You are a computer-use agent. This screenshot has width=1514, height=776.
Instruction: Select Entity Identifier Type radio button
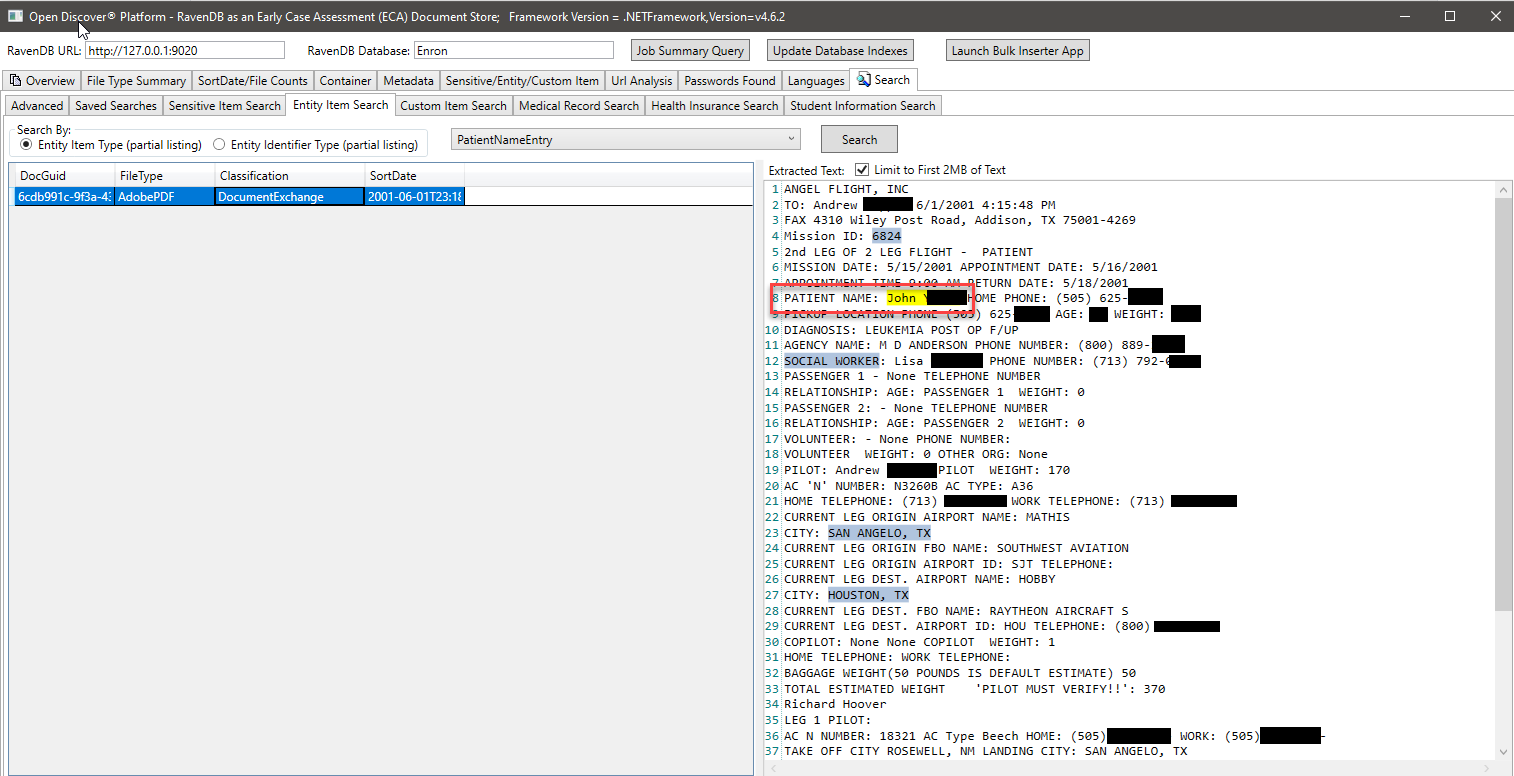click(219, 145)
